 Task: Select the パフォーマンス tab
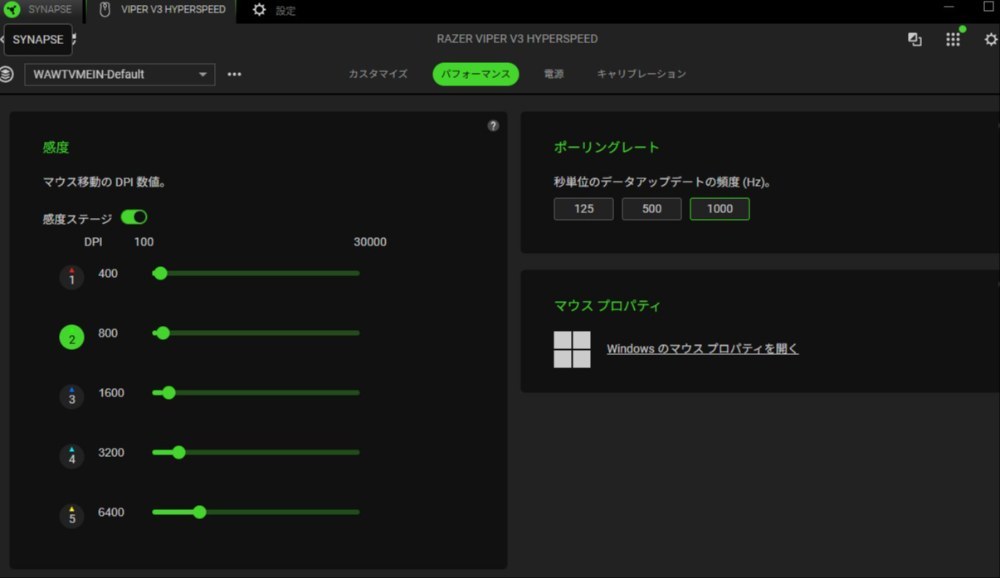(x=476, y=74)
